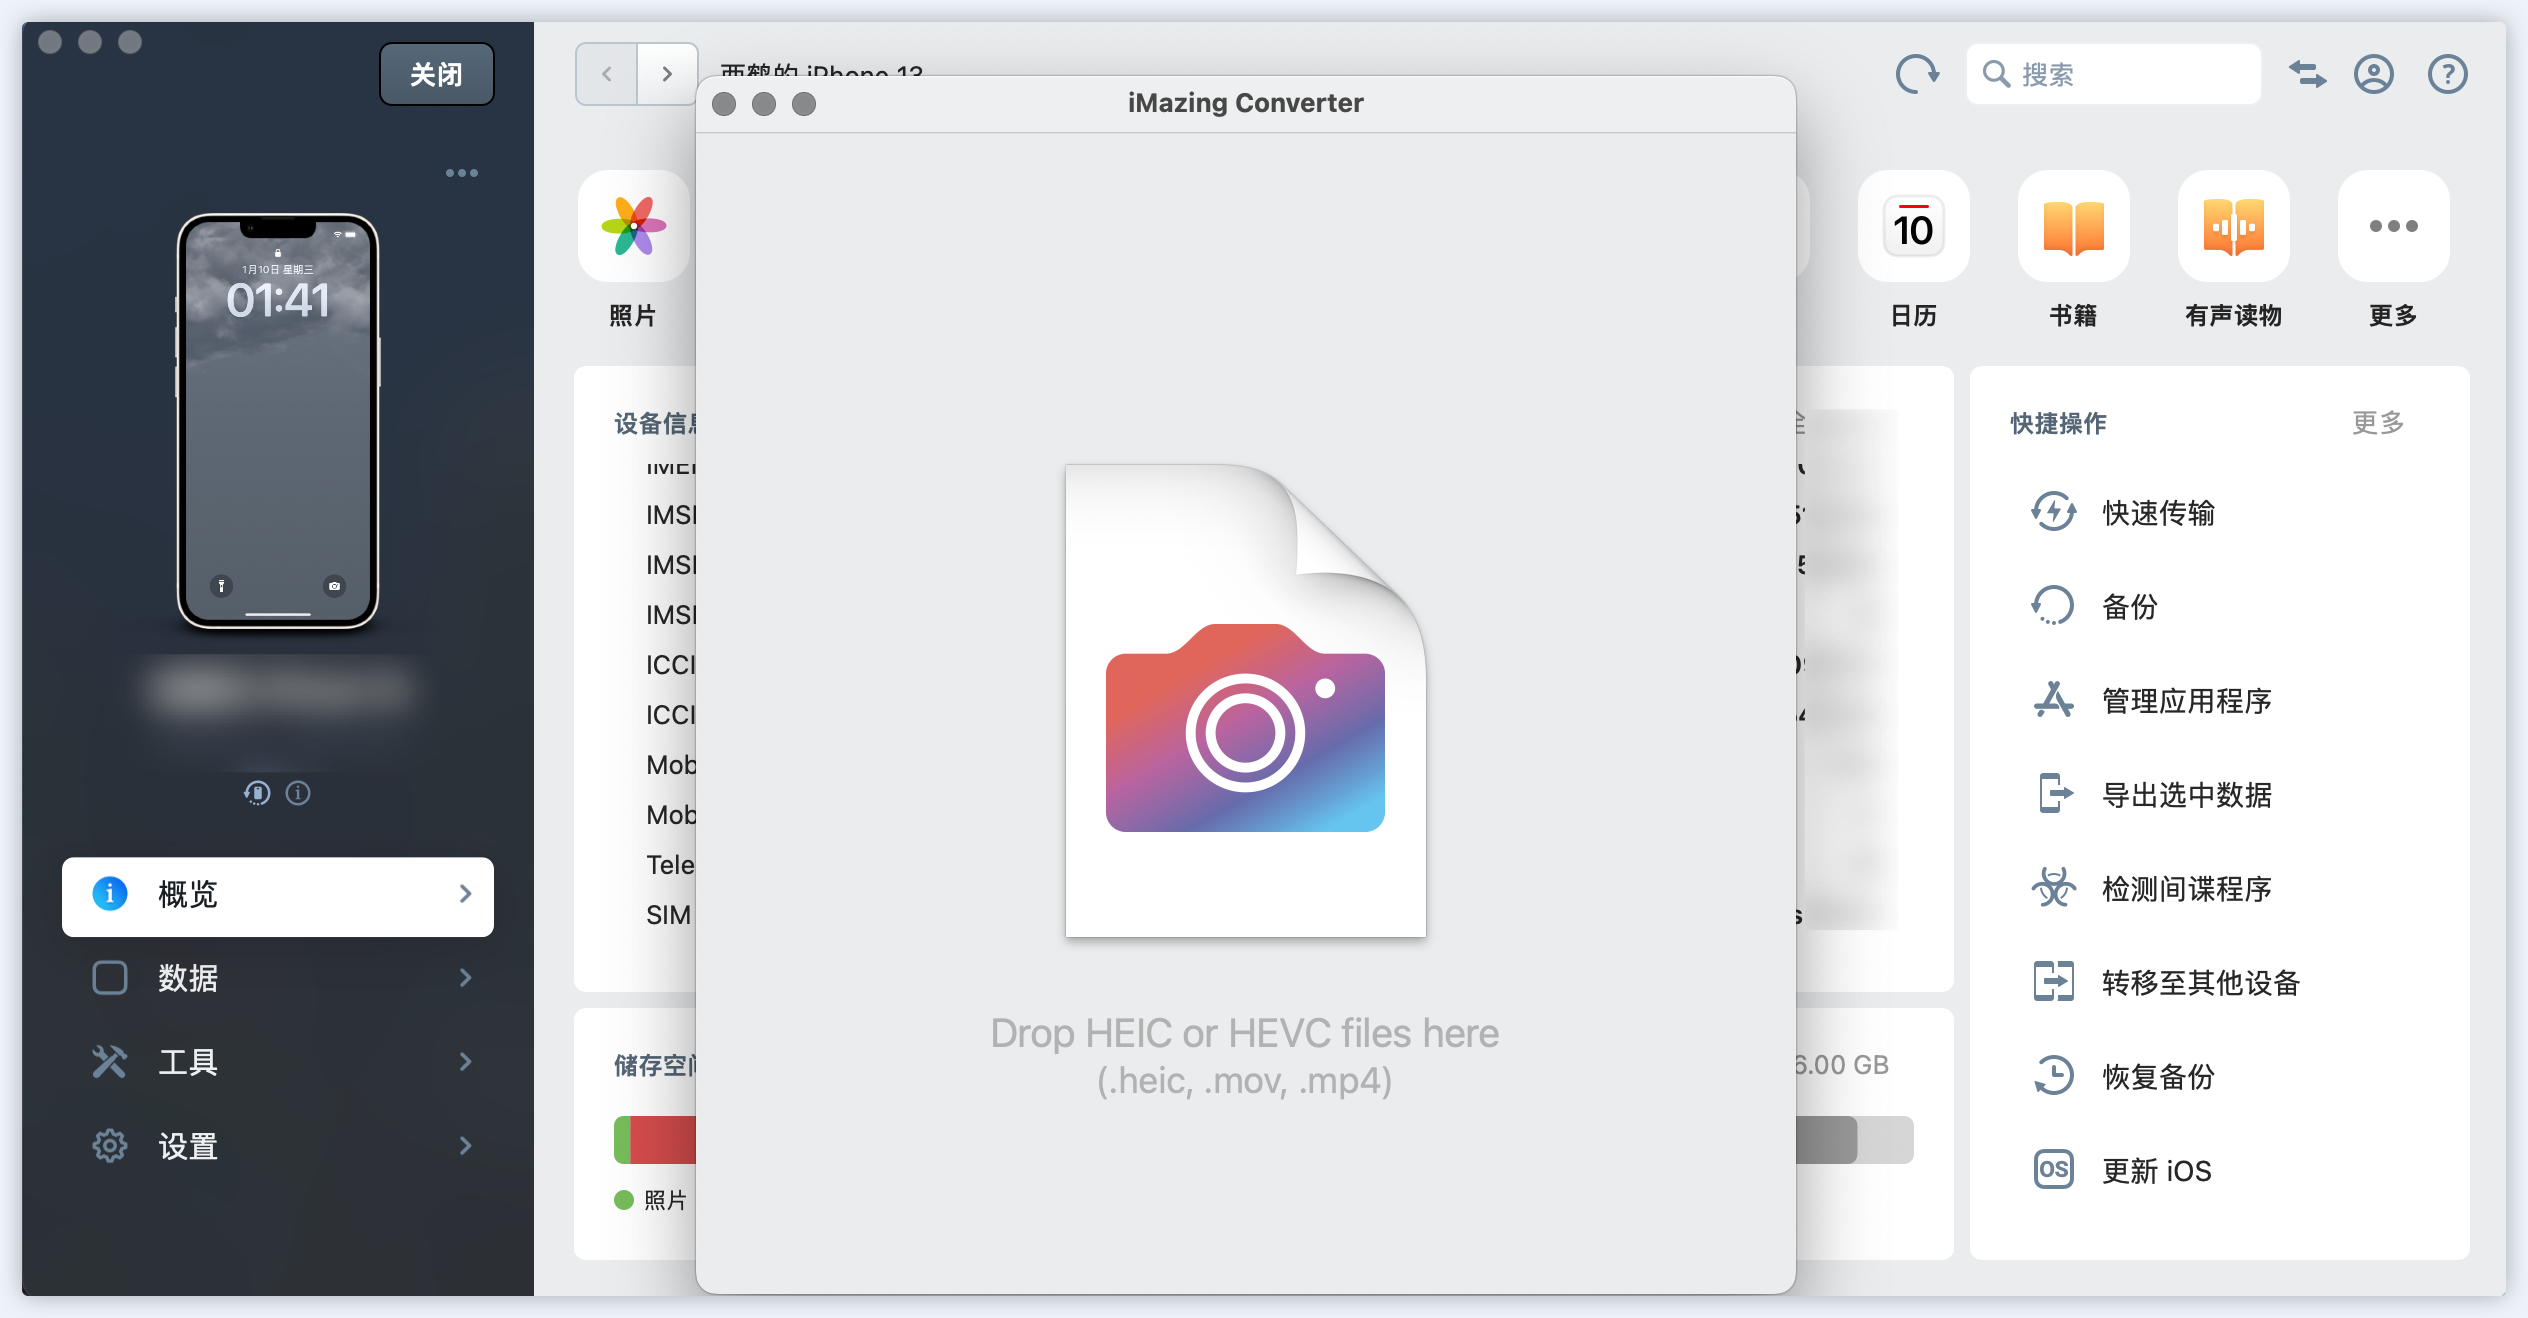Click the Settings (设置) gear icon
The height and width of the screenshot is (1318, 2528).
[110, 1146]
